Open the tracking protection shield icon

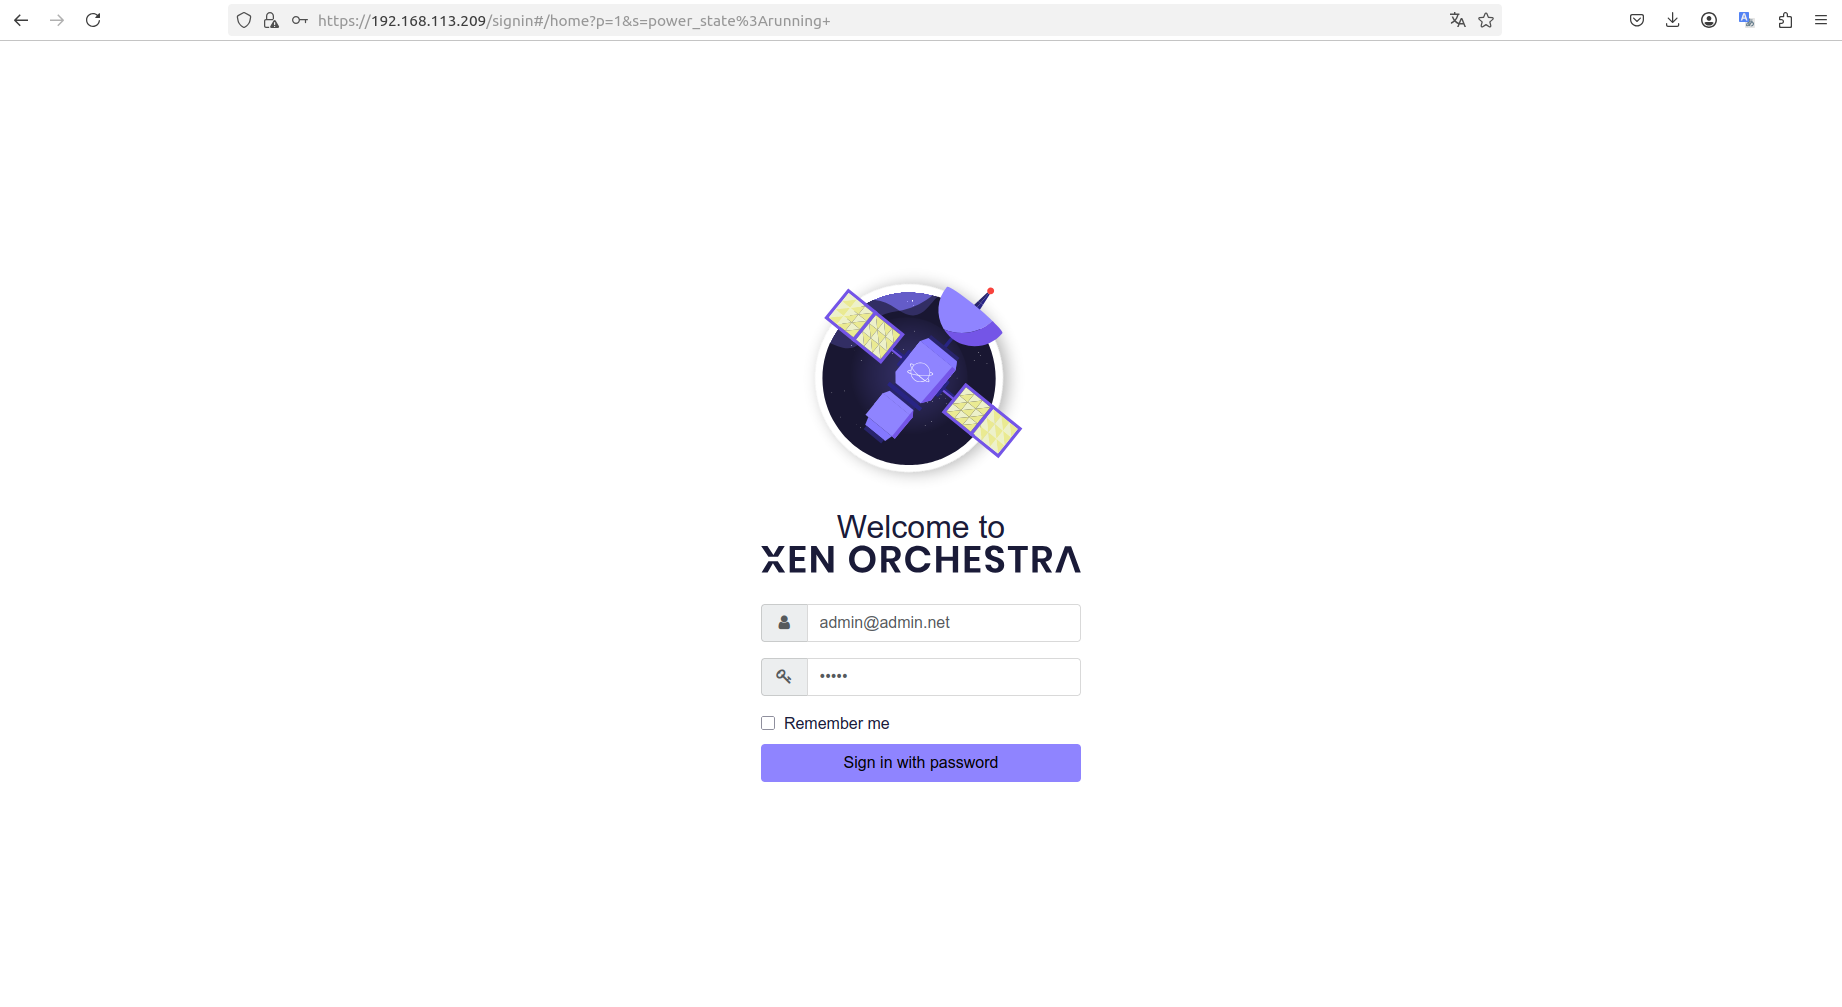tap(244, 20)
